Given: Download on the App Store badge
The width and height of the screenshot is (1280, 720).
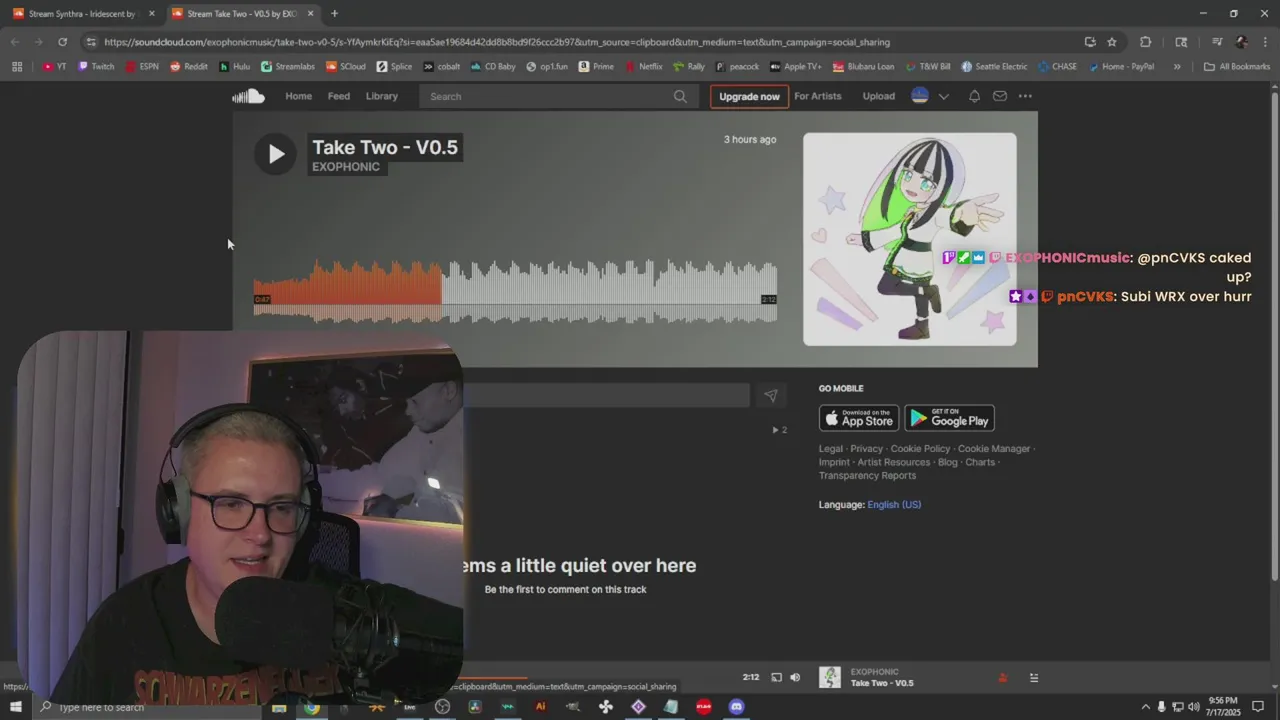Looking at the screenshot, I should (x=859, y=418).
